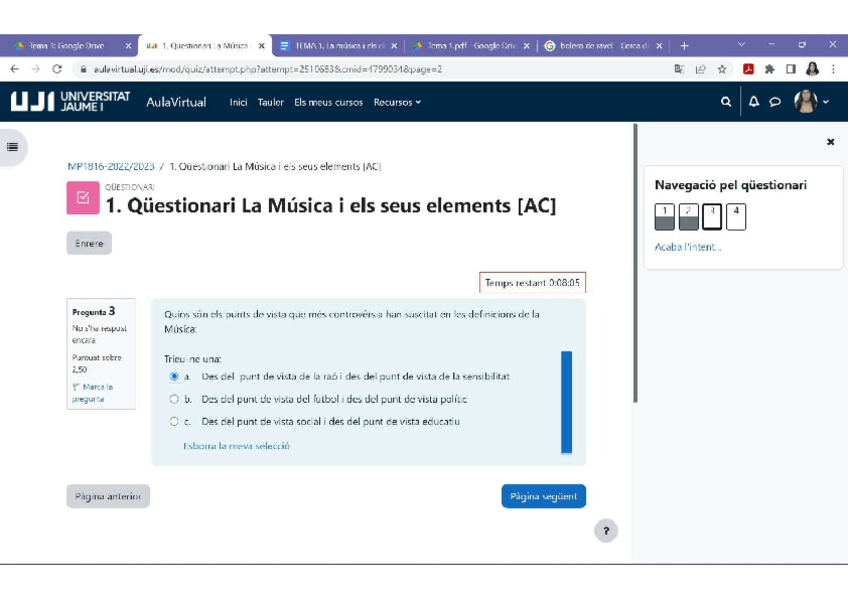Select answer c. about social and educatiu

coord(174,421)
